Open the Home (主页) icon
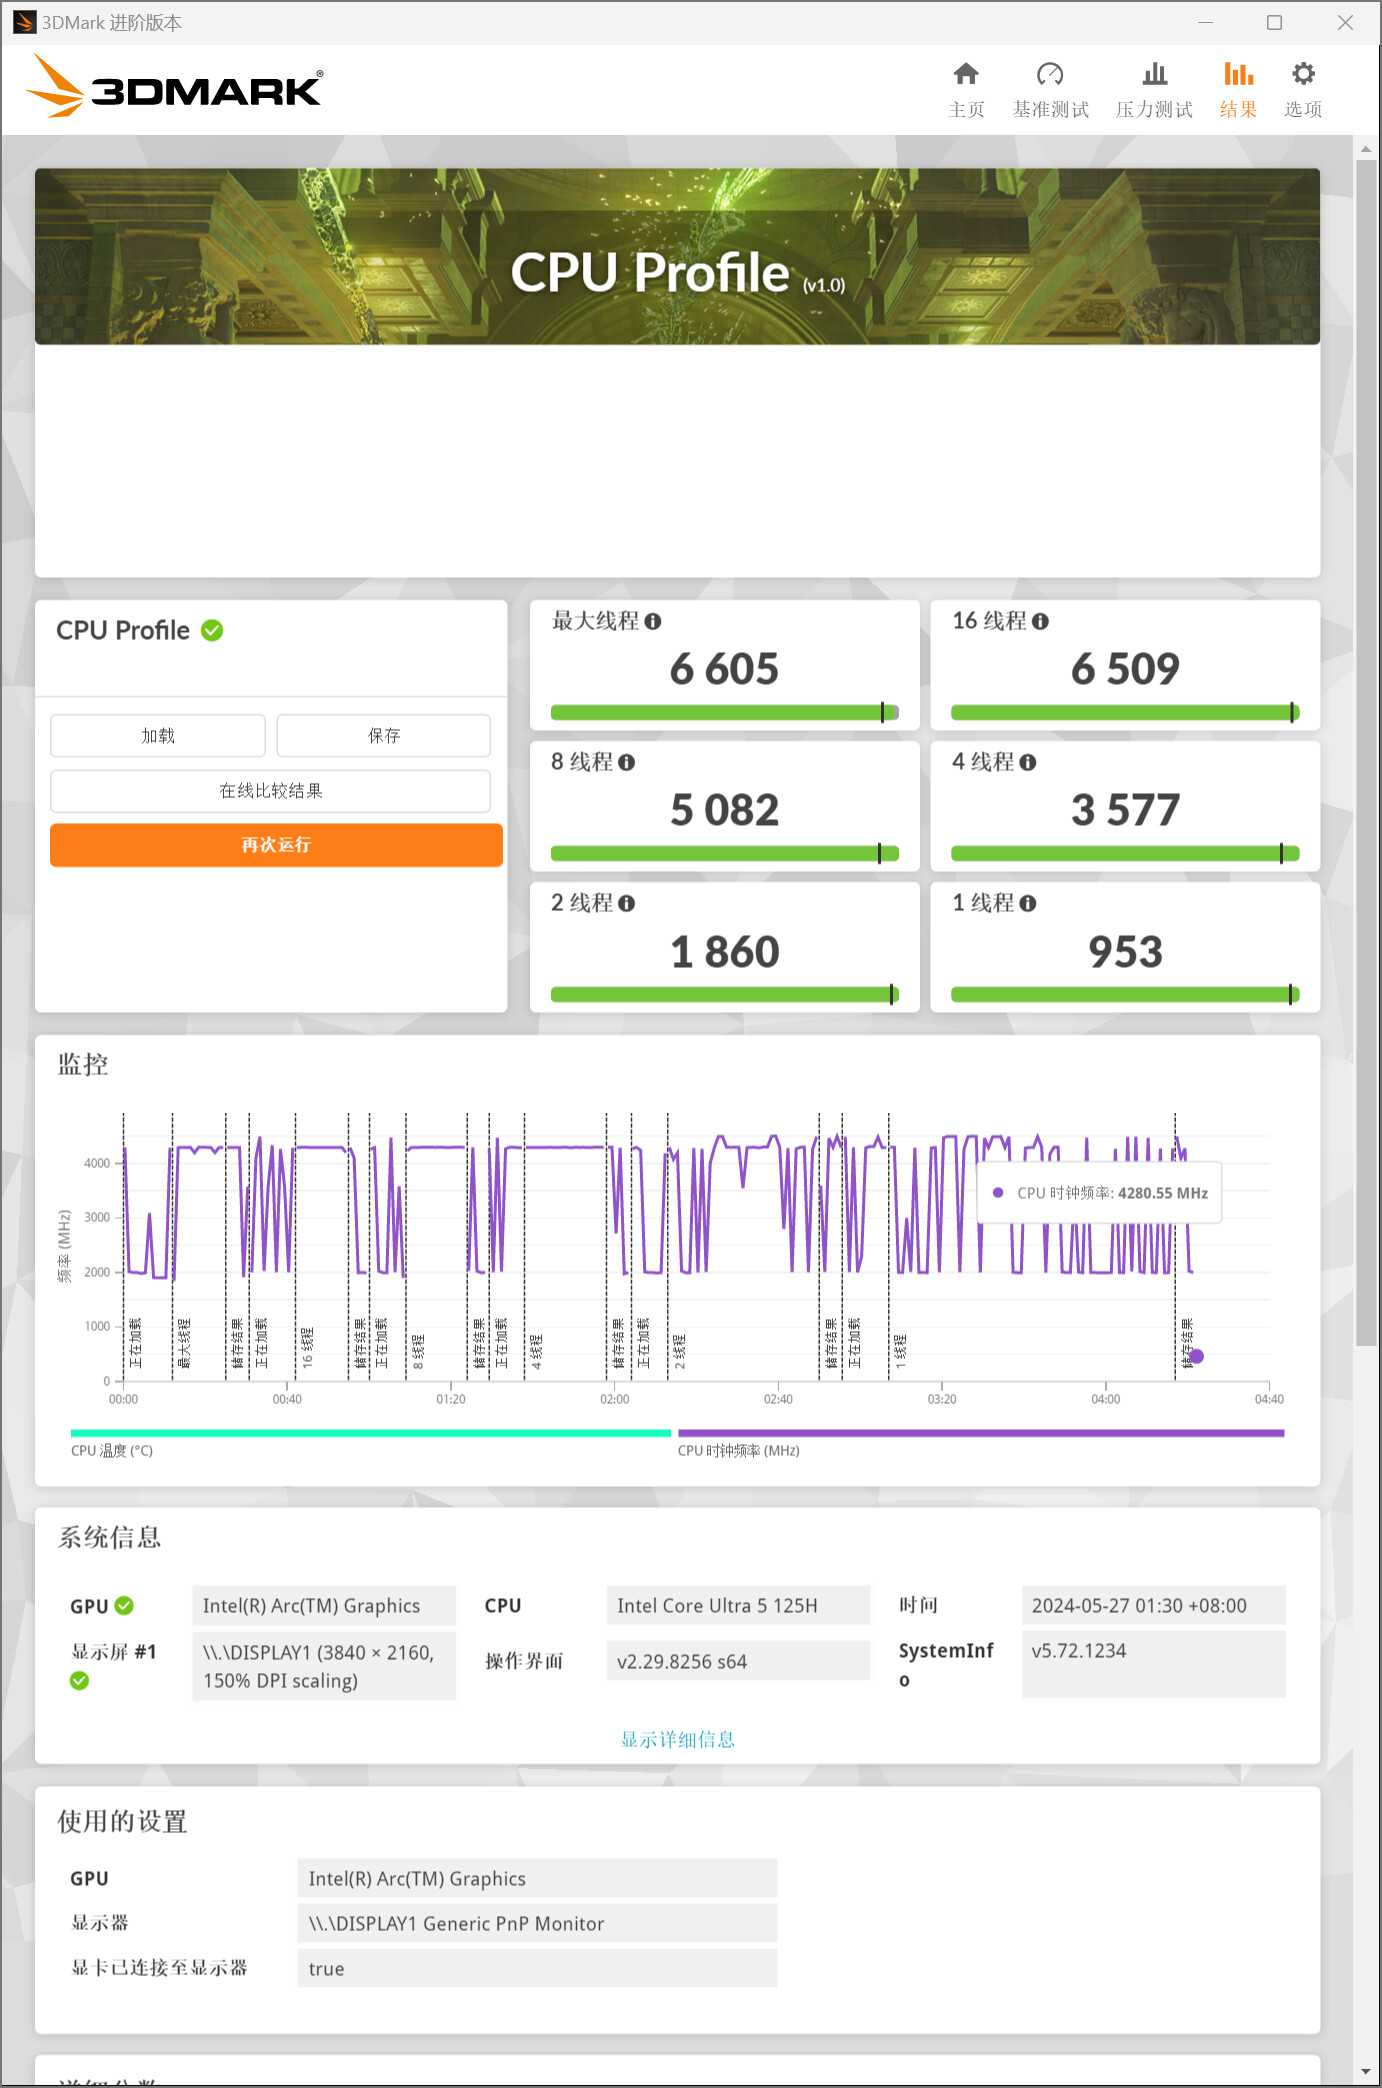This screenshot has width=1382, height=2088. [965, 75]
